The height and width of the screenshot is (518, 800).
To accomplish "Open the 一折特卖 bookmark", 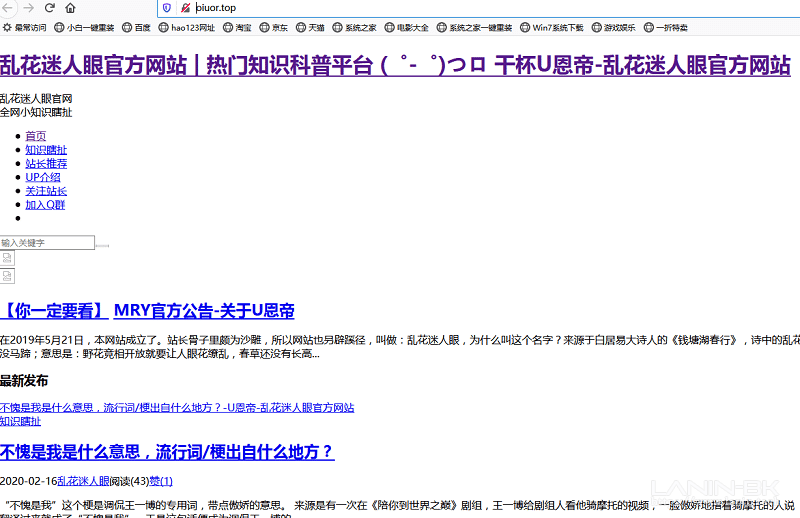I will [x=666, y=28].
